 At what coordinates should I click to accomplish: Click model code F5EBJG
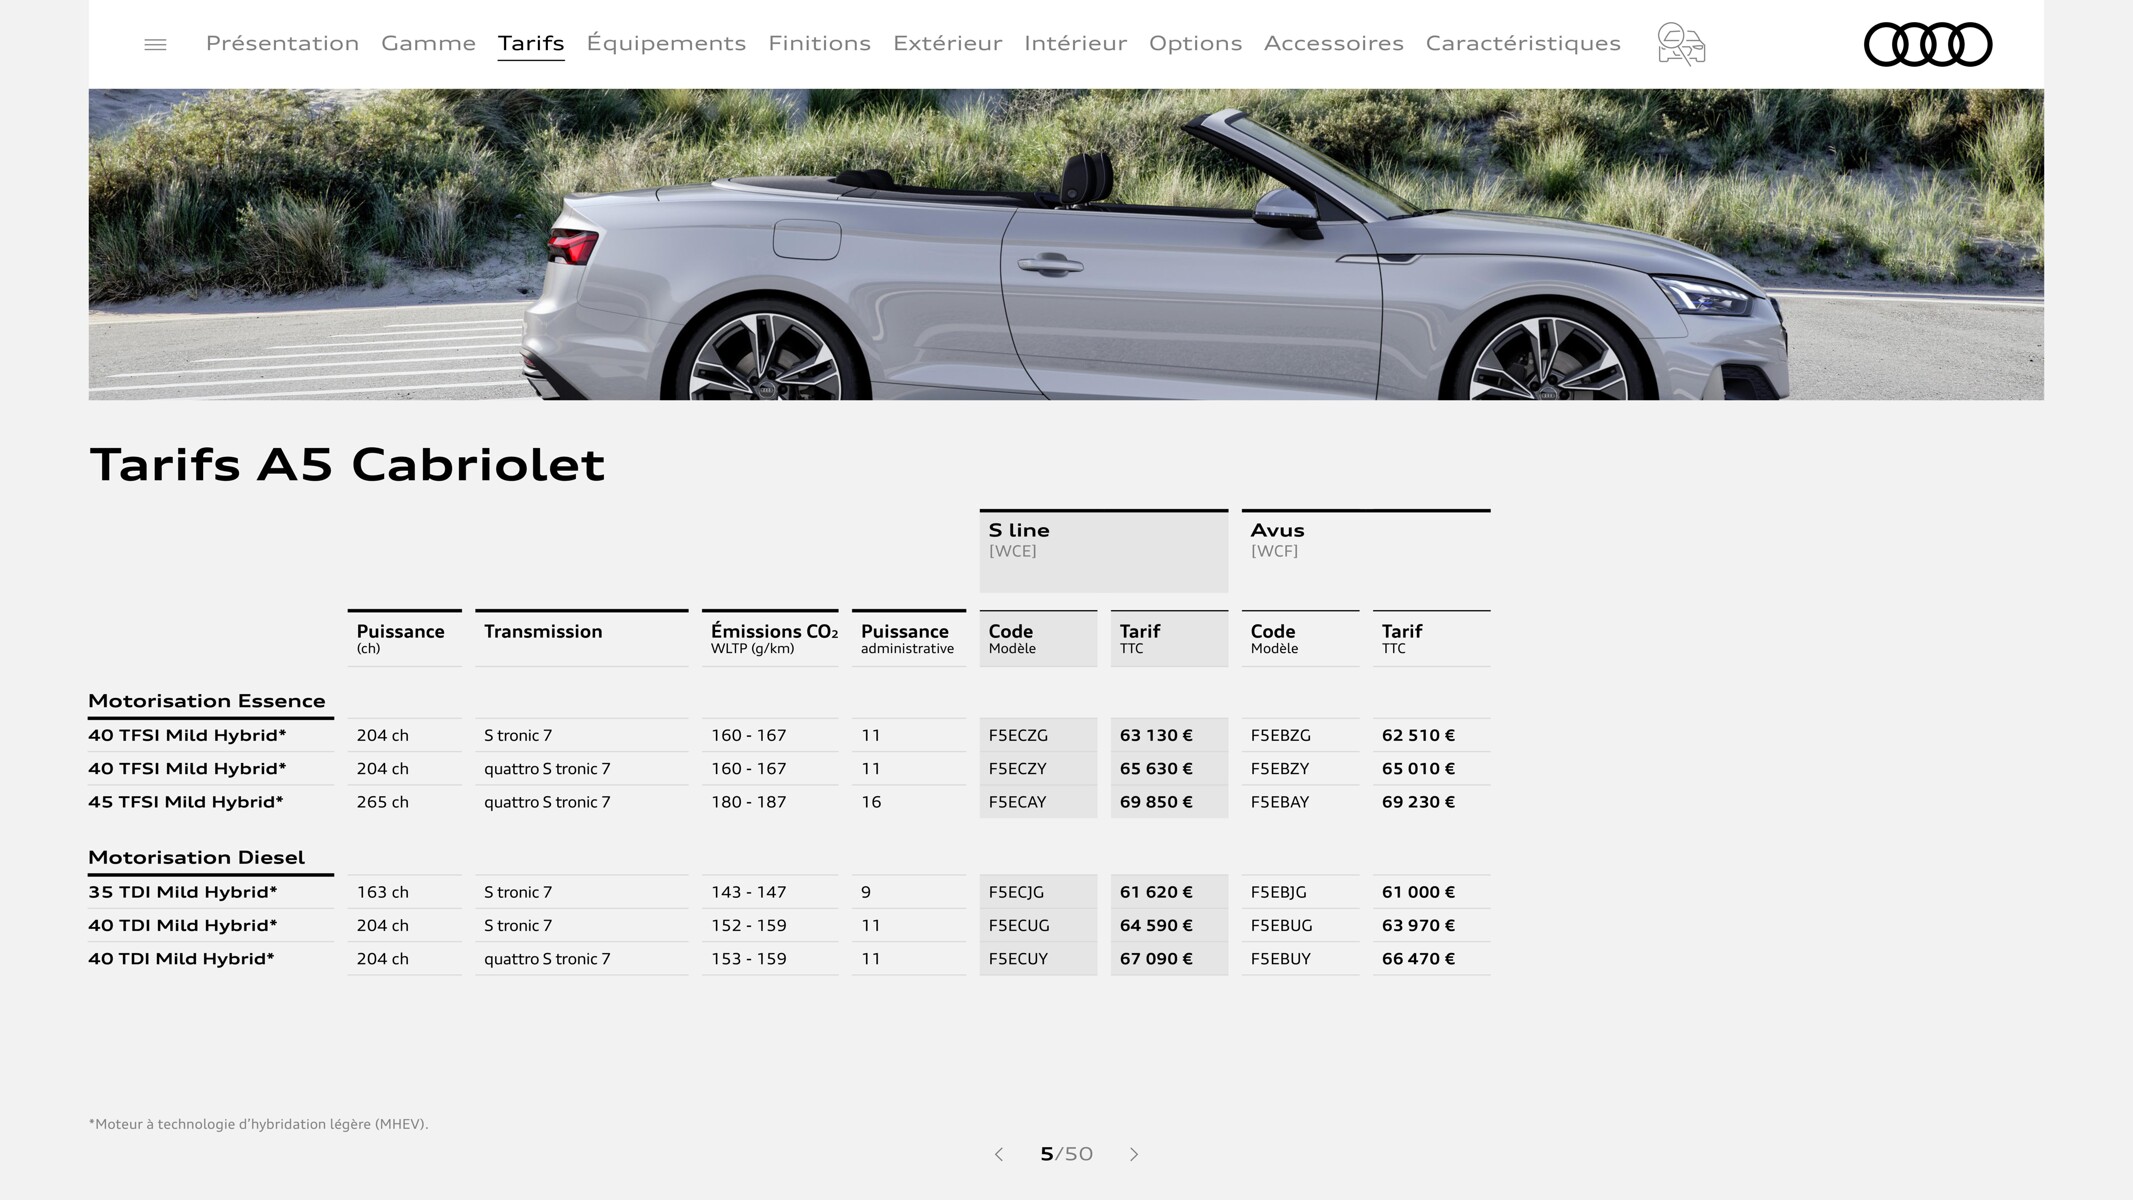[x=1278, y=892]
